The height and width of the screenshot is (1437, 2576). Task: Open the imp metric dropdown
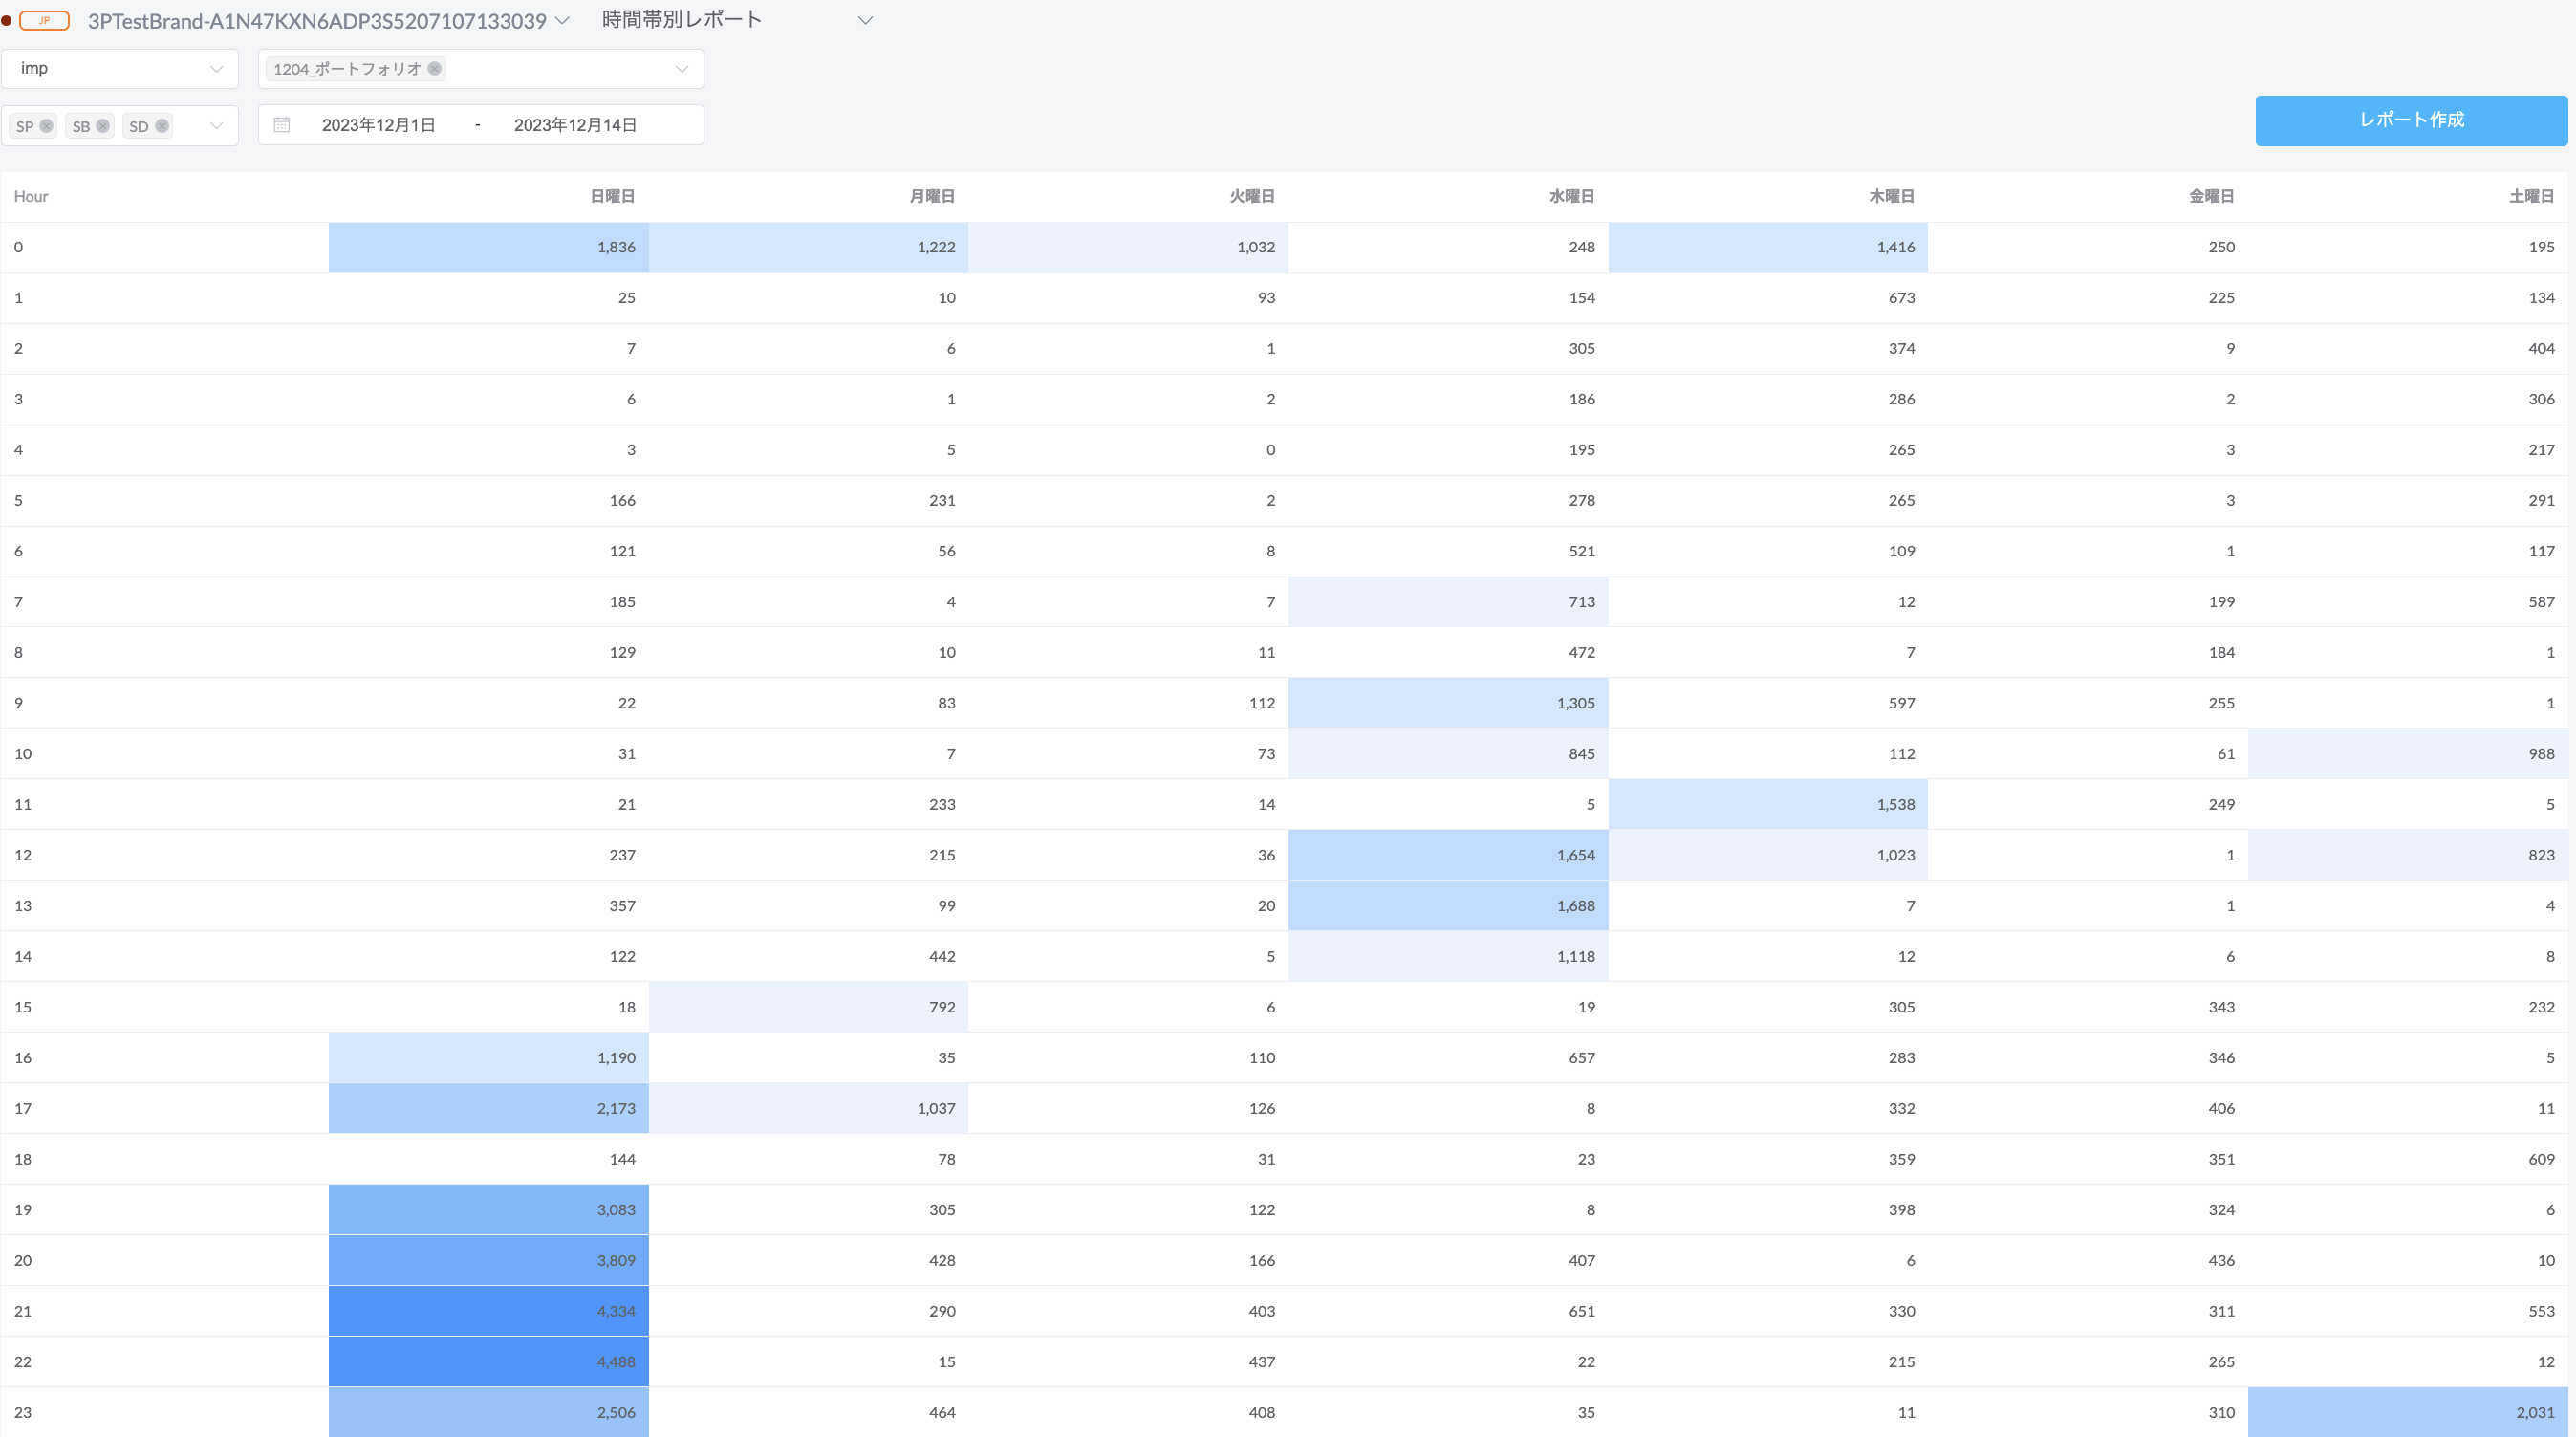(120, 68)
